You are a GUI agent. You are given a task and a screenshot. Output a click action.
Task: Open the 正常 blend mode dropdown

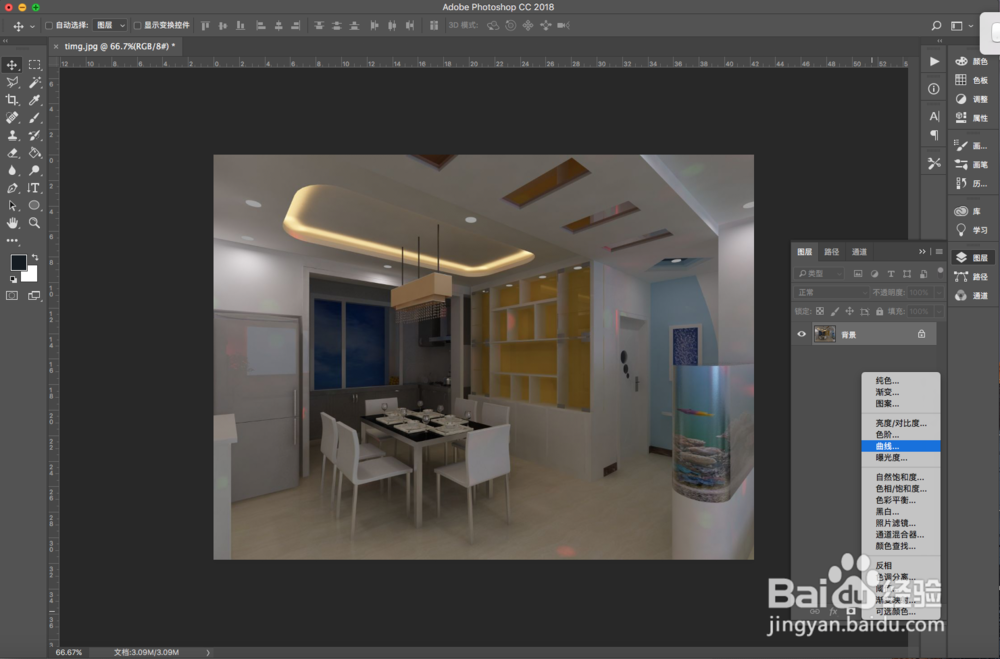point(832,292)
